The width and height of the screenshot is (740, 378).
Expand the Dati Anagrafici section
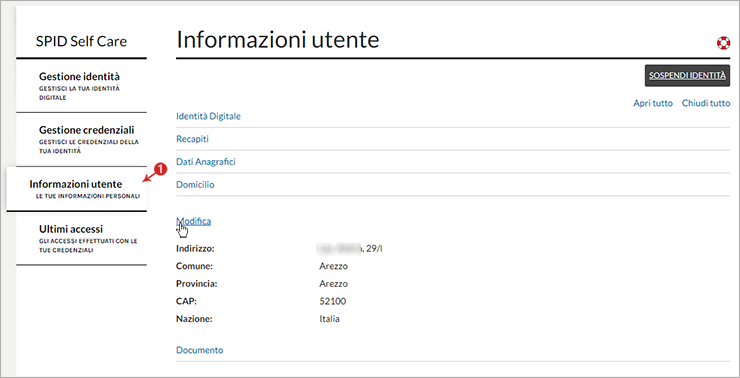click(x=206, y=162)
